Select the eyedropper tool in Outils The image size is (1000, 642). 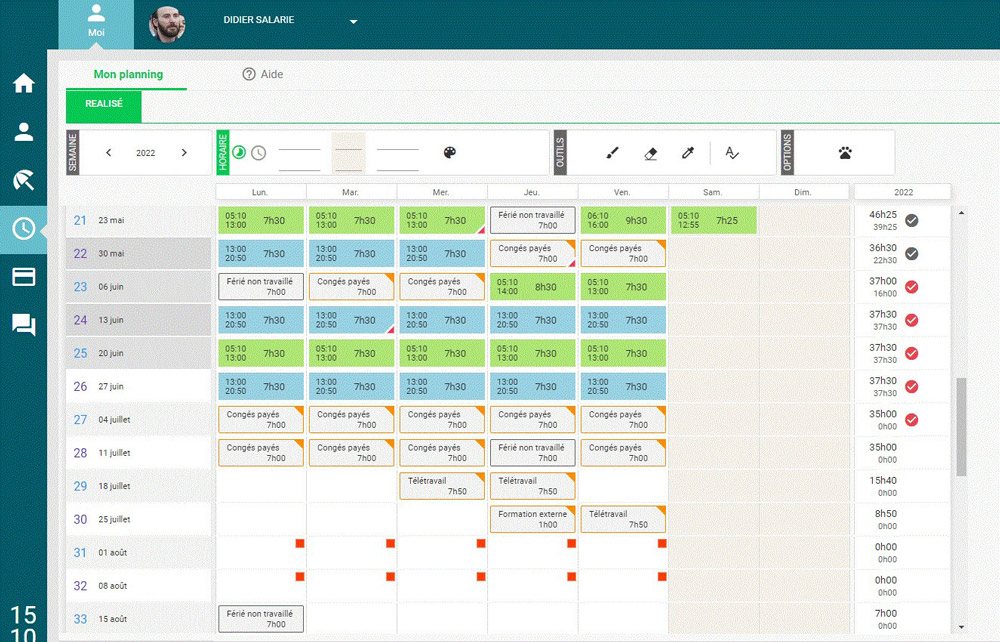pos(688,153)
